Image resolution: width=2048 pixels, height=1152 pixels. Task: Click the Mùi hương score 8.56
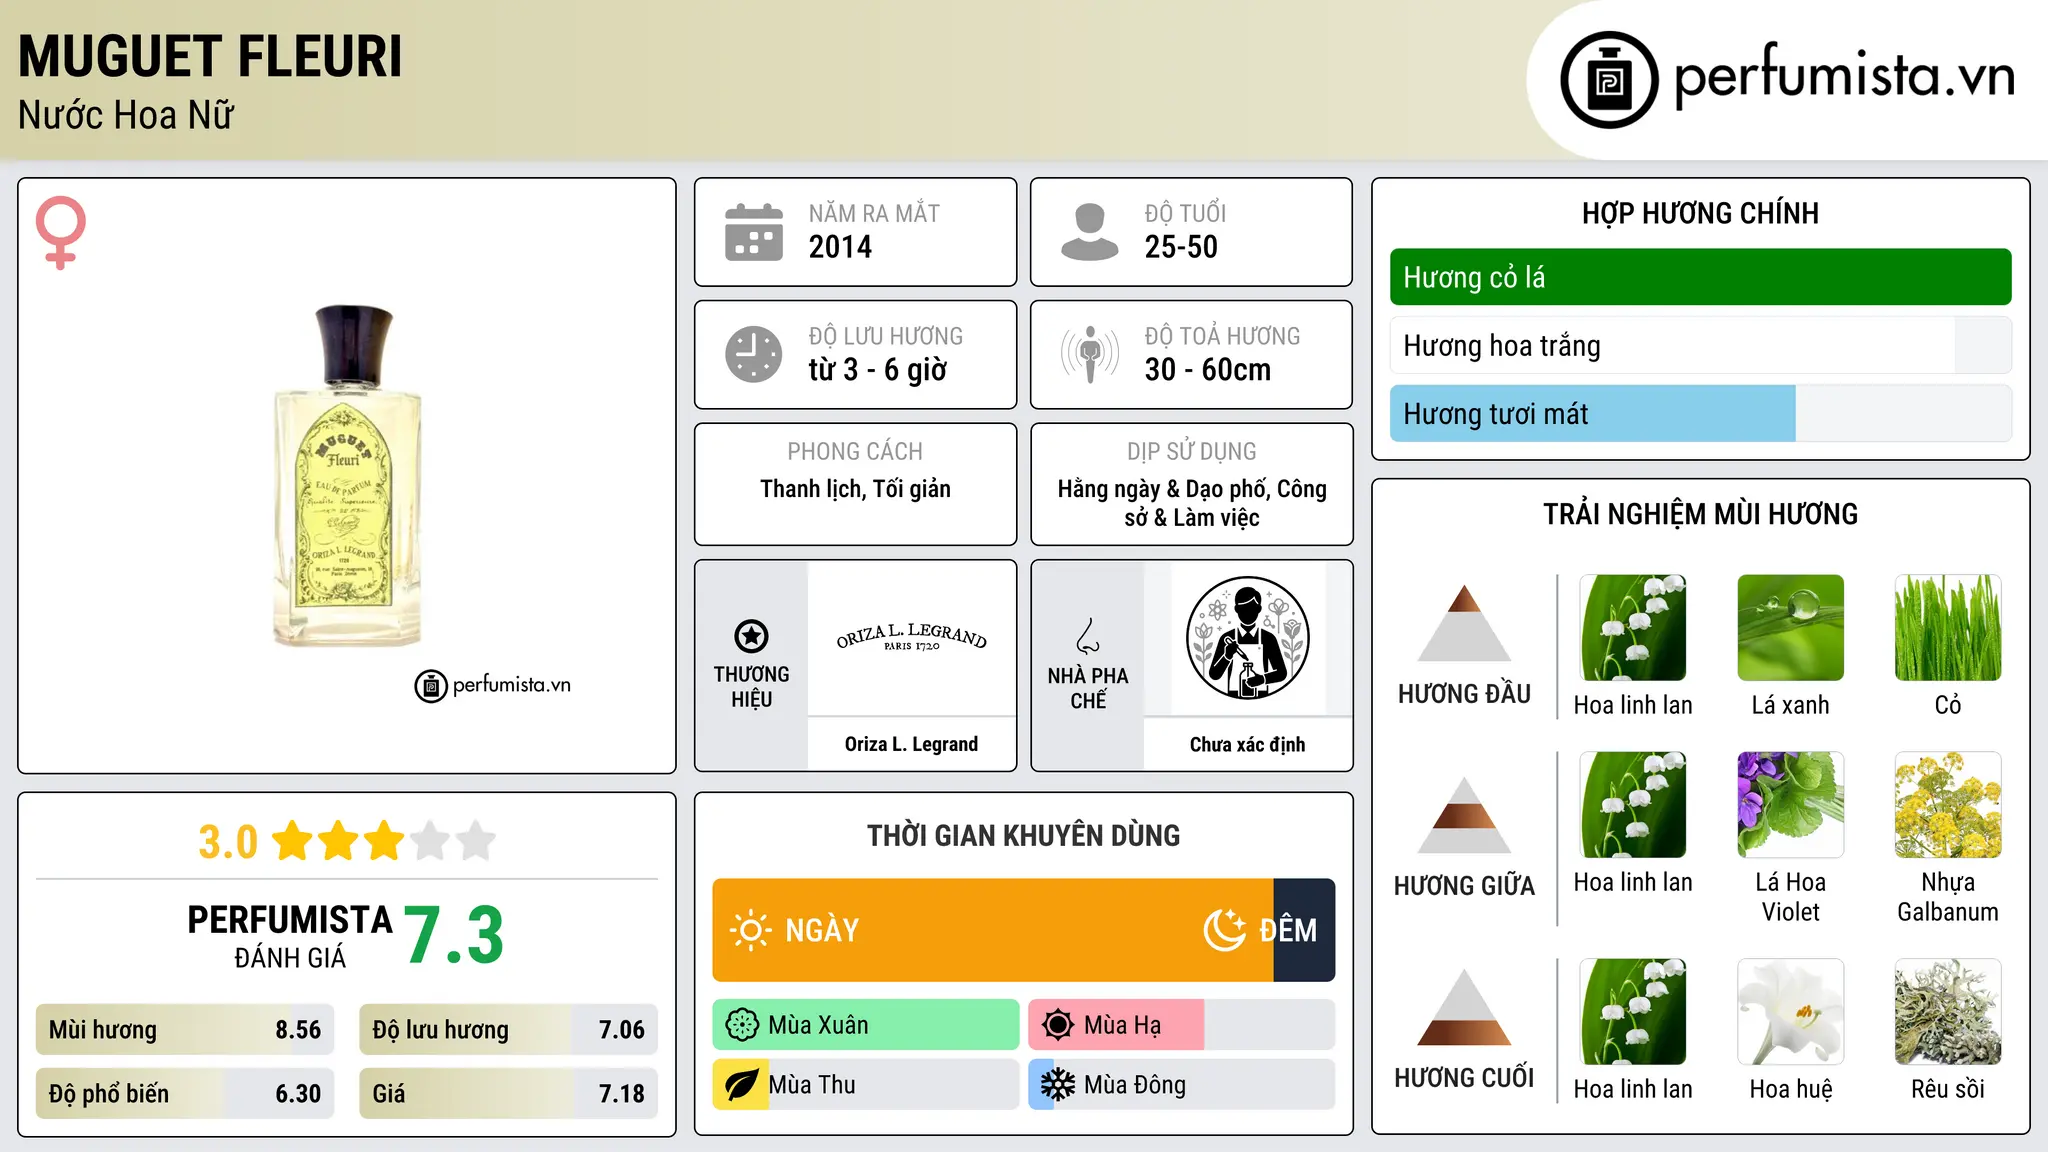pyautogui.click(x=298, y=1030)
